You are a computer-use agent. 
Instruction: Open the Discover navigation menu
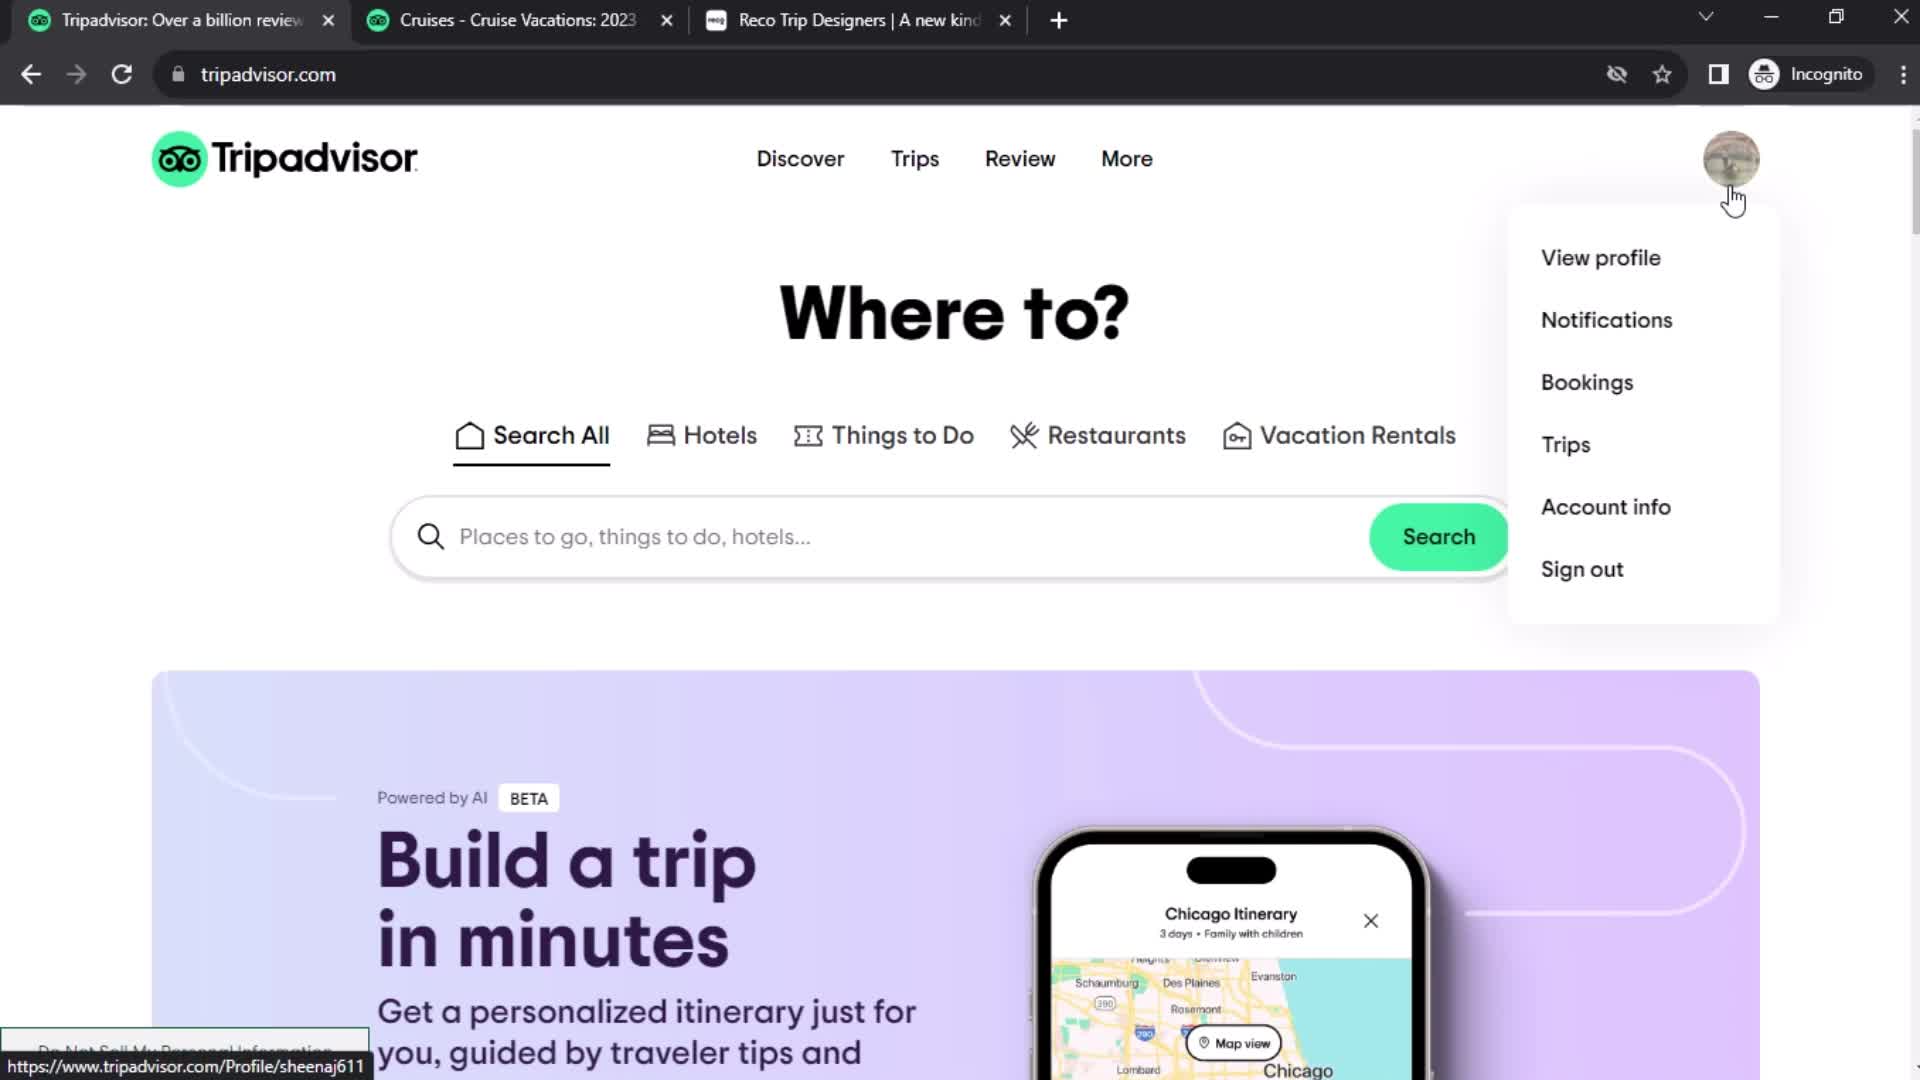(800, 158)
